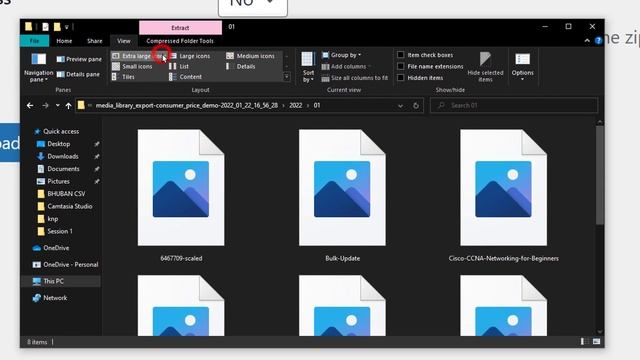Switch to the Share ribbon tab
The height and width of the screenshot is (360, 640).
pos(94,41)
